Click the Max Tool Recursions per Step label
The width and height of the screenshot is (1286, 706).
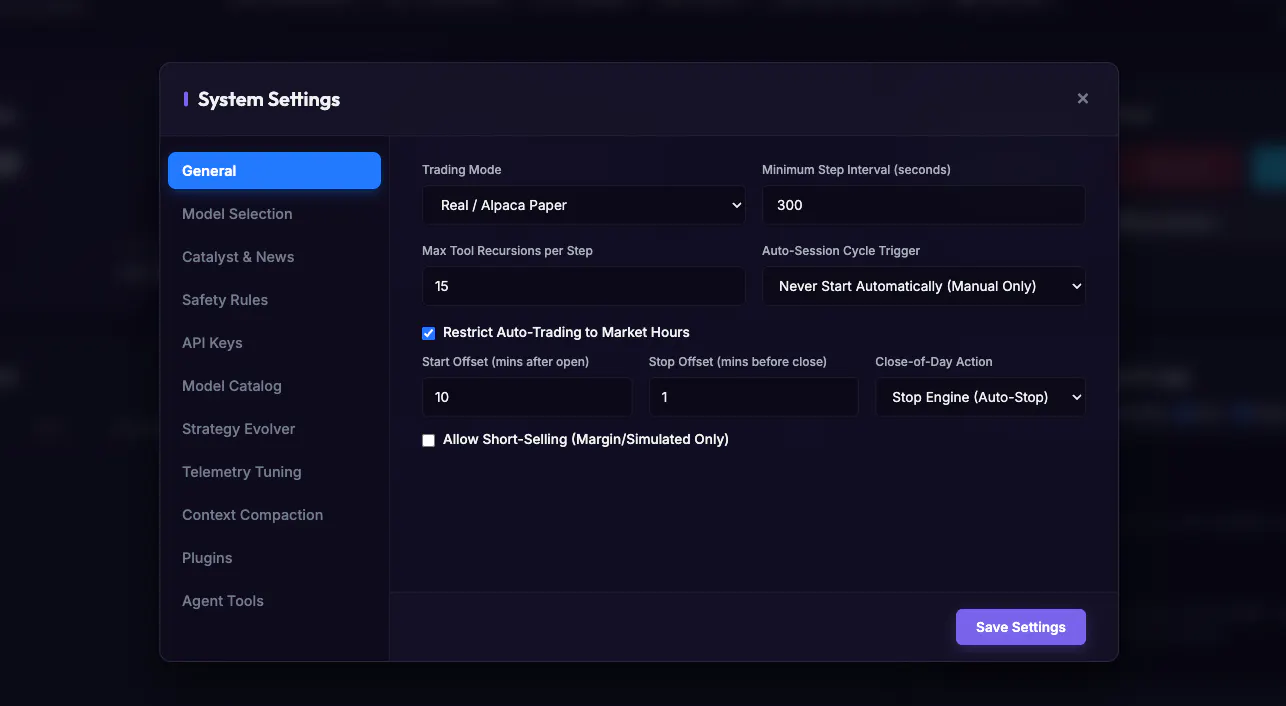click(x=507, y=250)
